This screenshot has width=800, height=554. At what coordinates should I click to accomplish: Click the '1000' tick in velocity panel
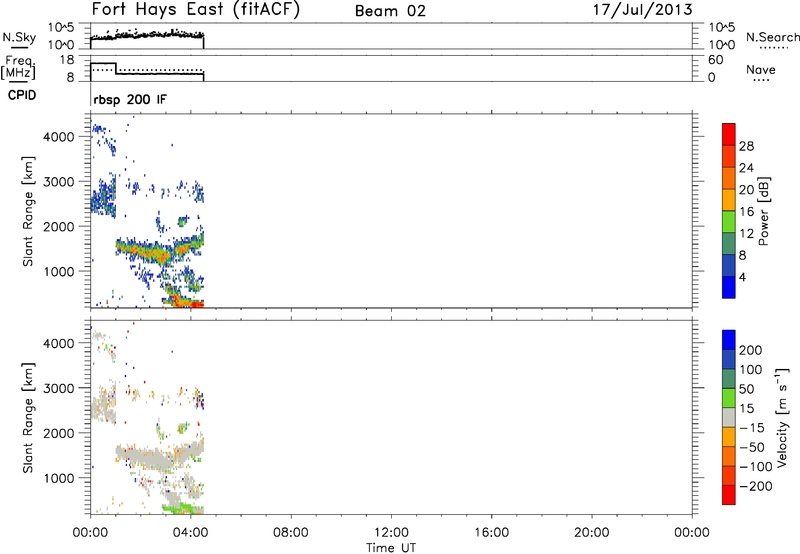point(59,478)
